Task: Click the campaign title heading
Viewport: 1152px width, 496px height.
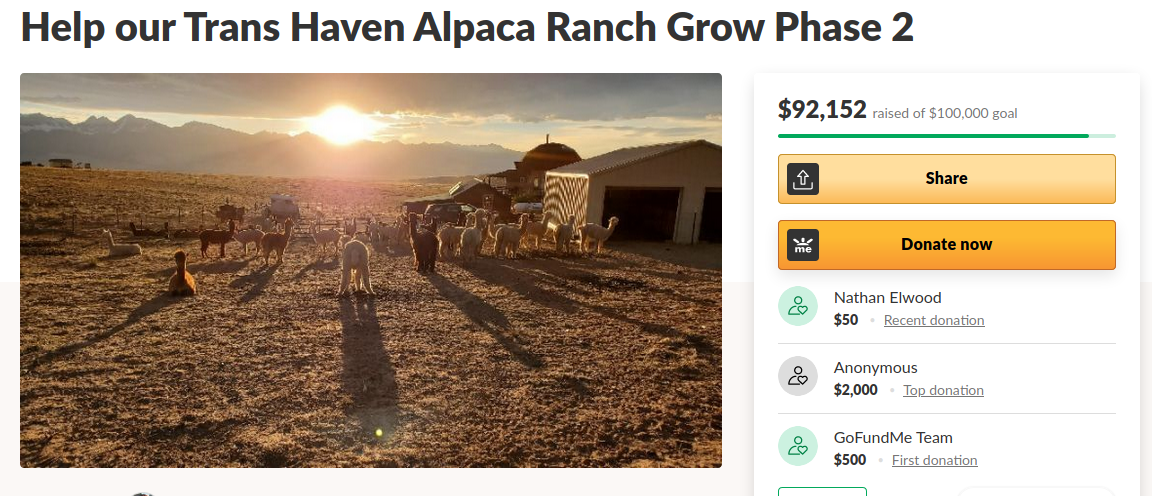Action: pyautogui.click(x=467, y=27)
